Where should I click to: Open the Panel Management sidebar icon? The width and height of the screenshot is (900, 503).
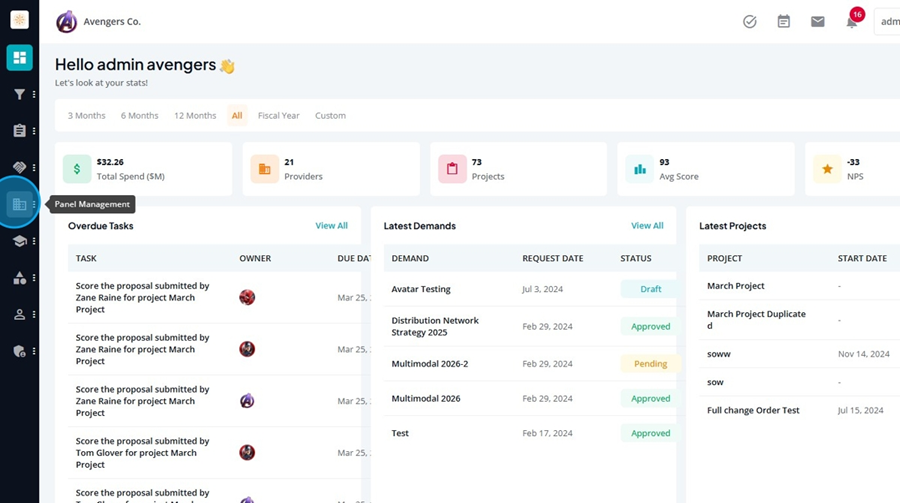[20, 204]
